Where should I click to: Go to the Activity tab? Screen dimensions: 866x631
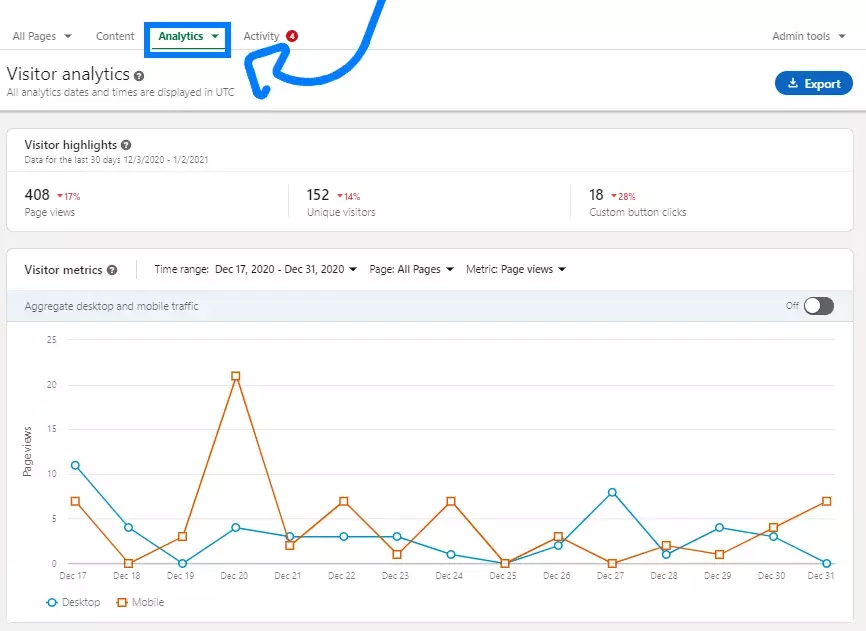261,36
